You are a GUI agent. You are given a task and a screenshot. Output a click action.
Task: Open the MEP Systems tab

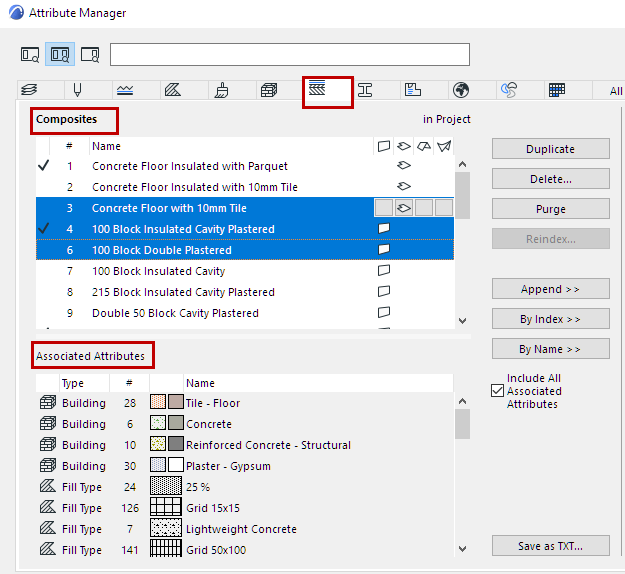click(509, 90)
